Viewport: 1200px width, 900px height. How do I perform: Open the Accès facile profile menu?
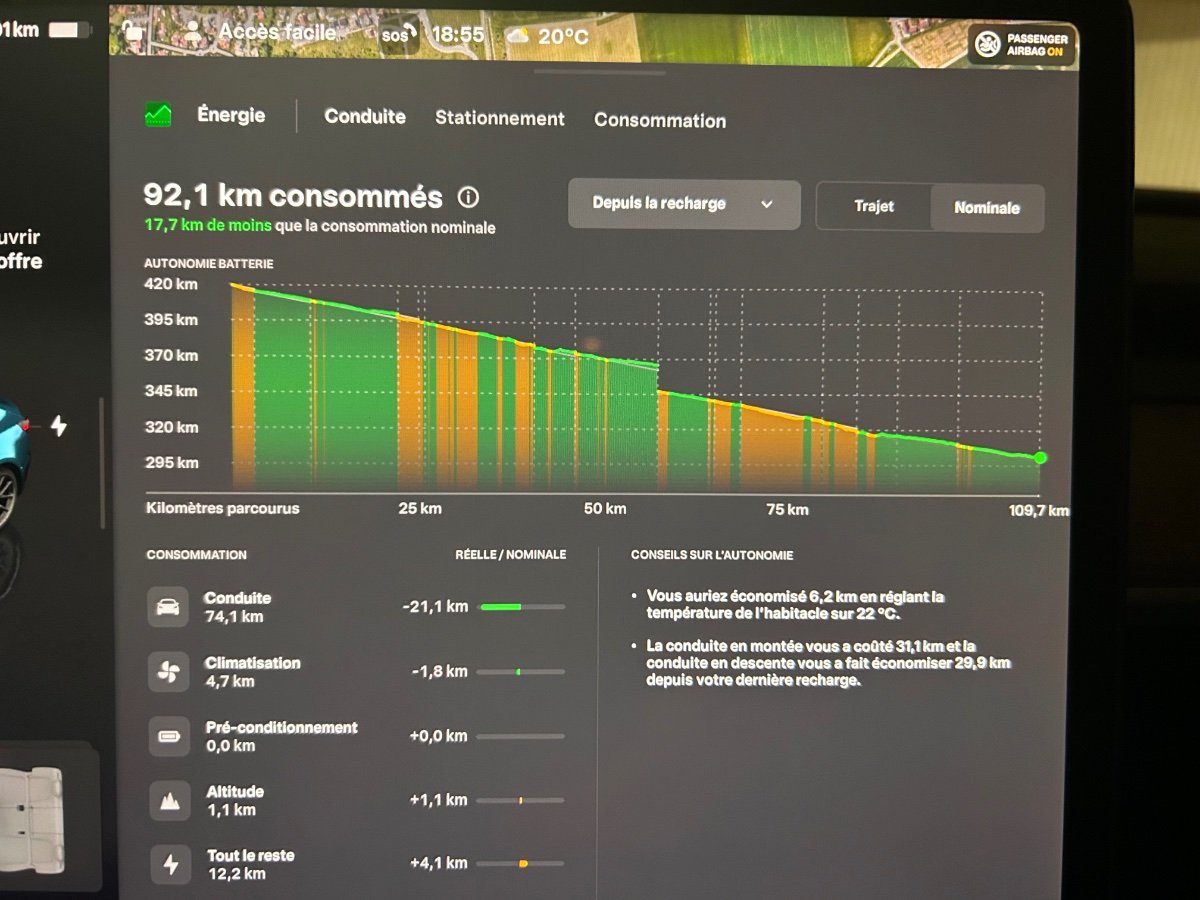pos(261,32)
